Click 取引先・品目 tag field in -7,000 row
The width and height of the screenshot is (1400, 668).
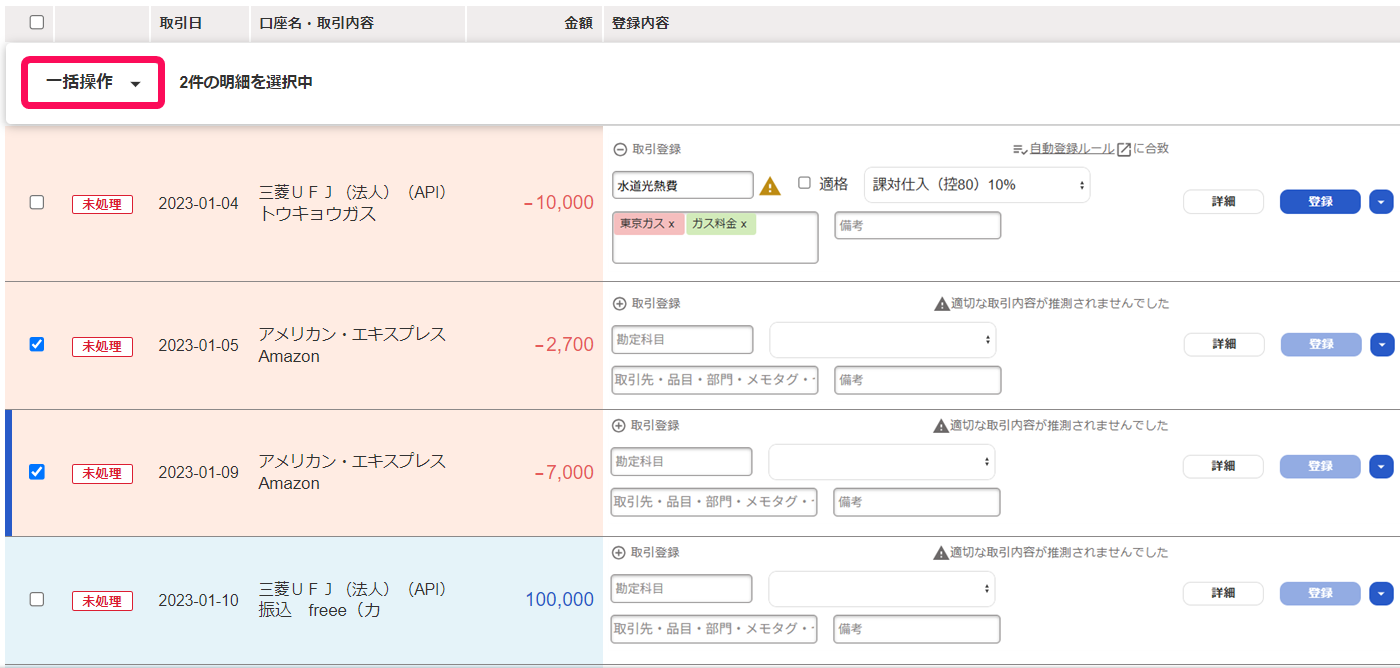714,502
